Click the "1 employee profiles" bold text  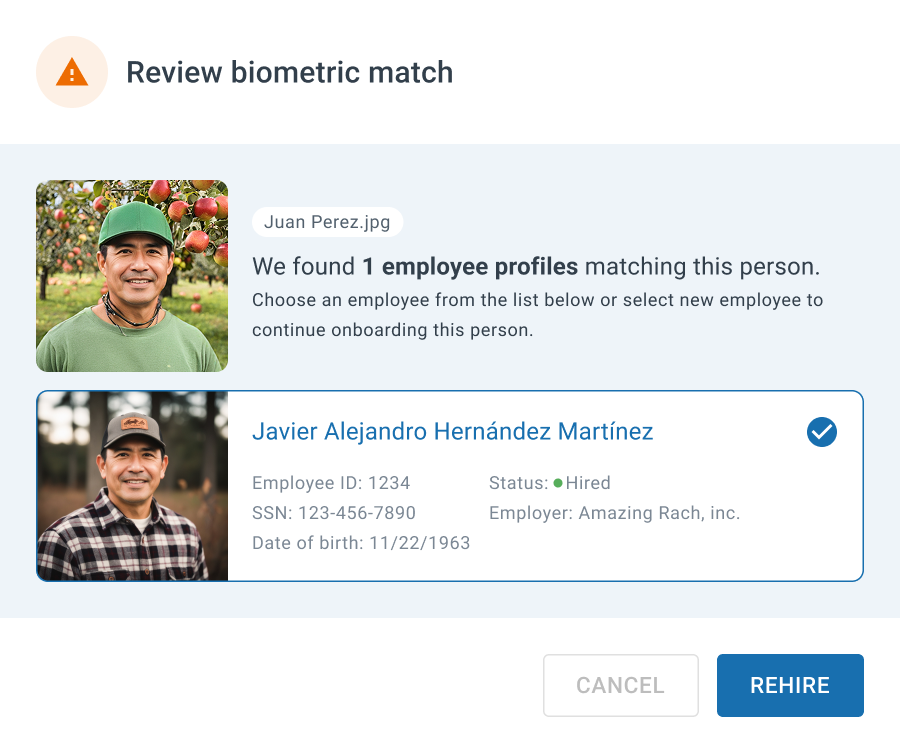coord(469,267)
